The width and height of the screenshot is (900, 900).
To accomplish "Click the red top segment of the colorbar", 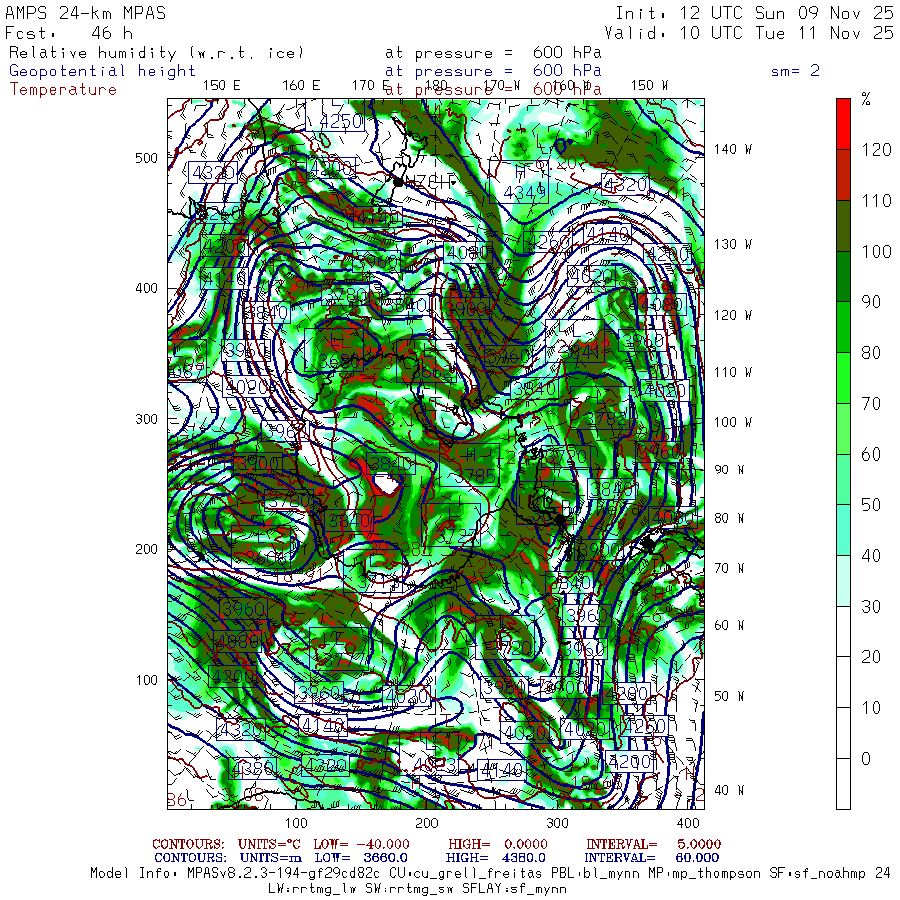I will pos(844,122).
